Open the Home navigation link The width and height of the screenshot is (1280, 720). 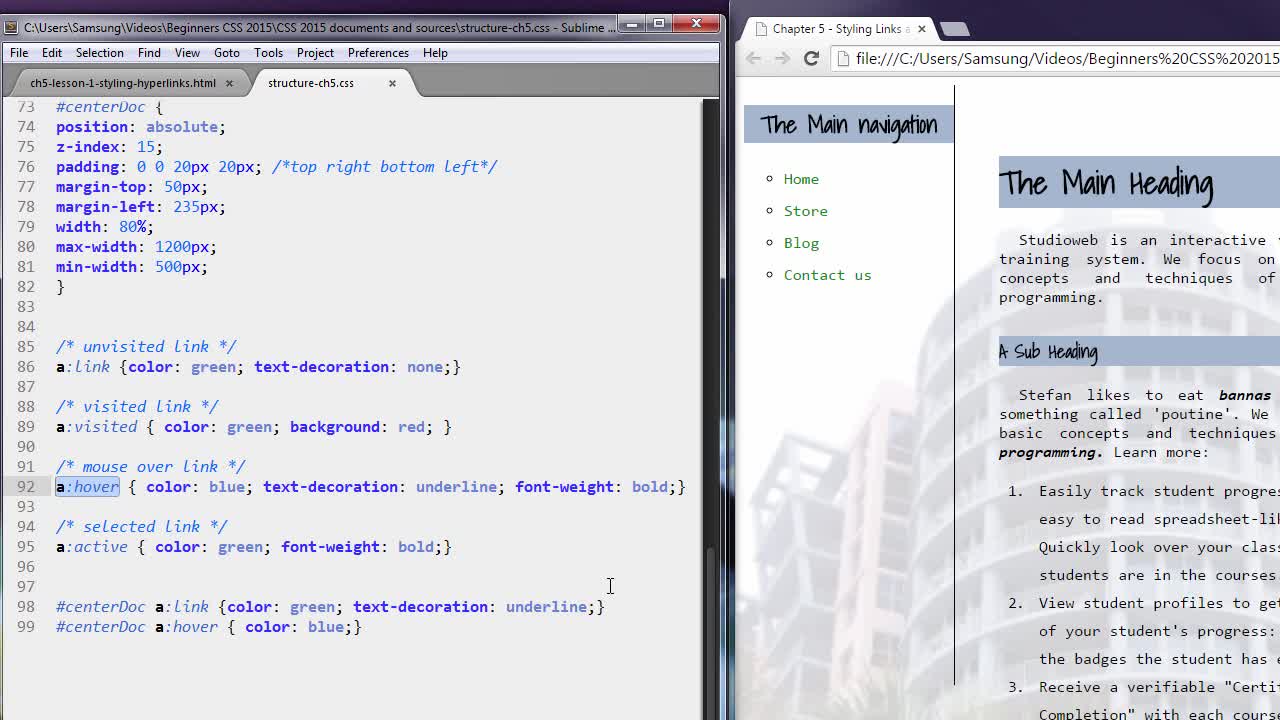click(801, 179)
